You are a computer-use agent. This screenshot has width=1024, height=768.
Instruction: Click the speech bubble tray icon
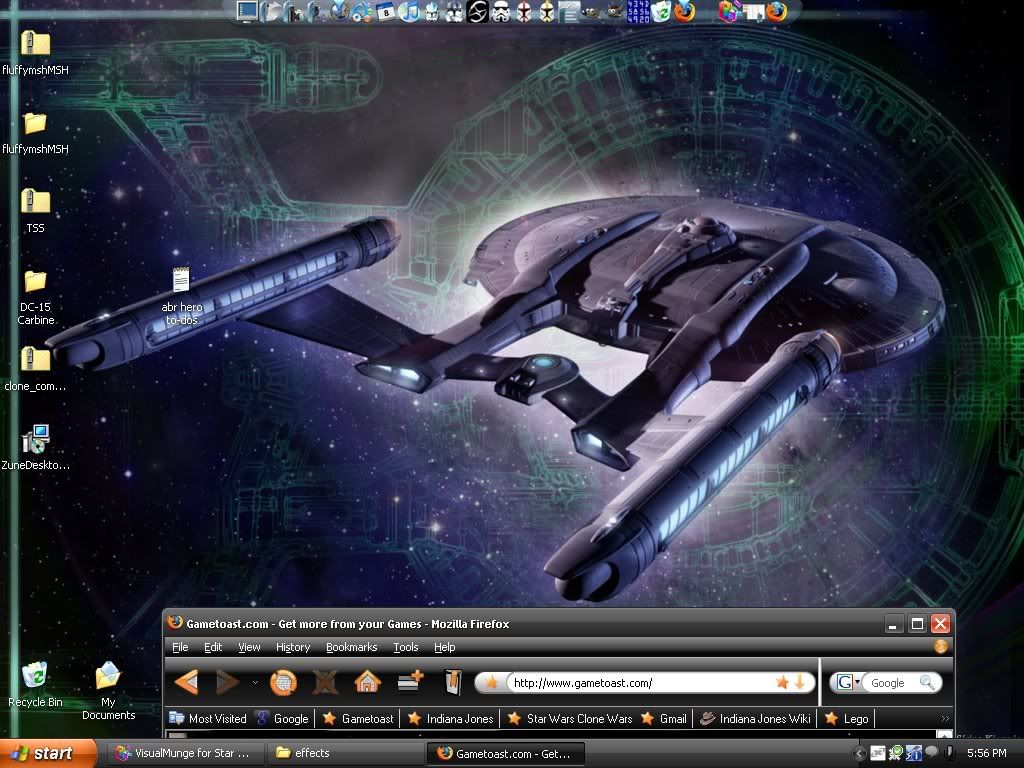pyautogui.click(x=931, y=753)
